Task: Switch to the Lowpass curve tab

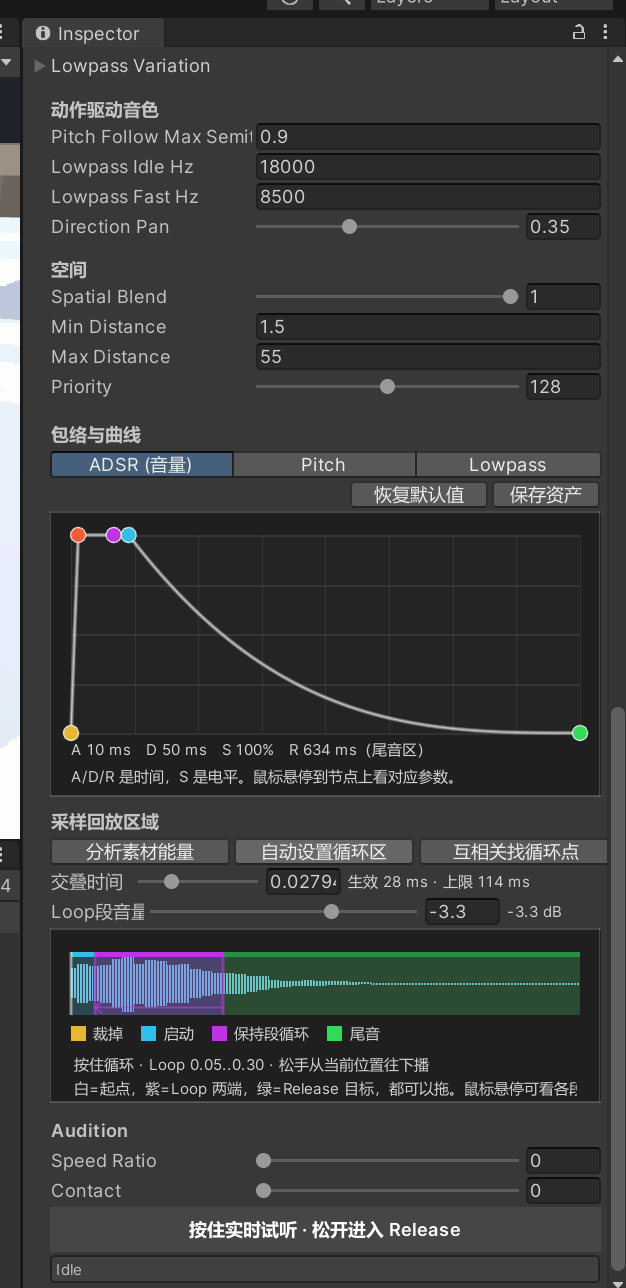Action: [x=508, y=465]
